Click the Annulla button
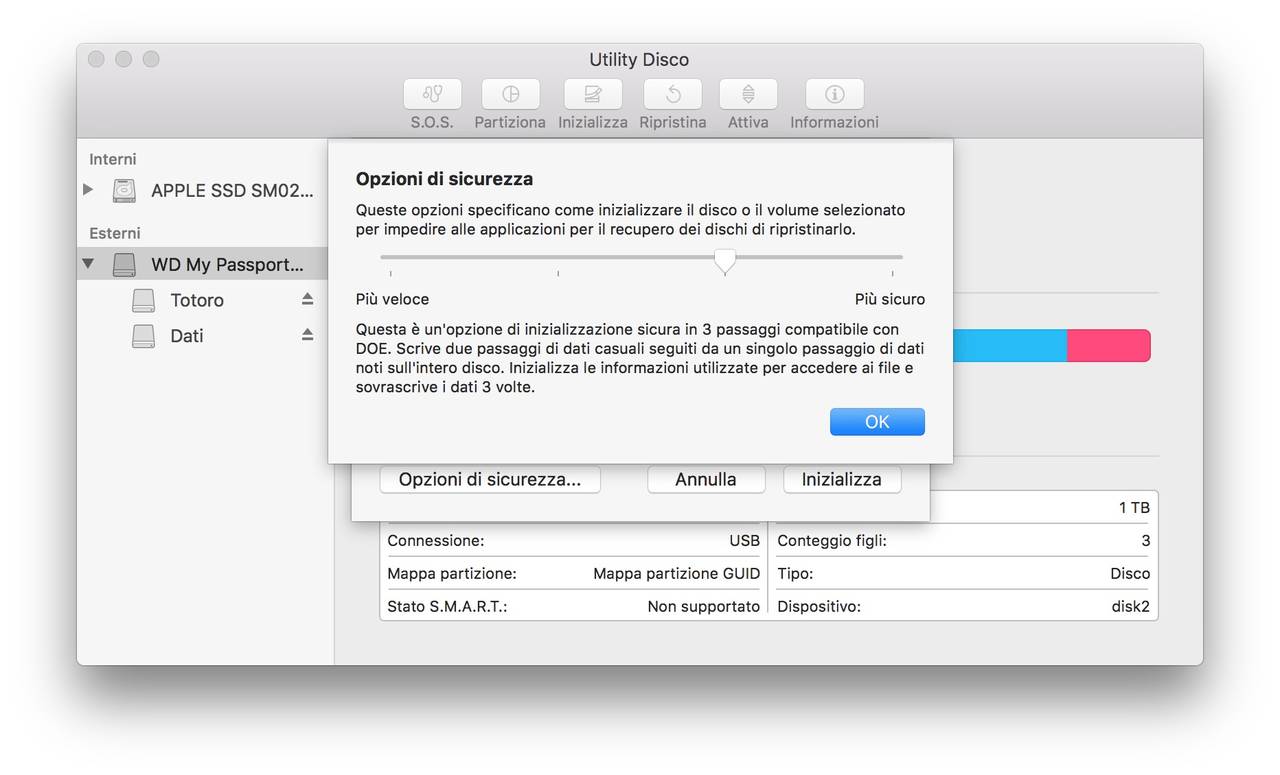 tap(706, 480)
